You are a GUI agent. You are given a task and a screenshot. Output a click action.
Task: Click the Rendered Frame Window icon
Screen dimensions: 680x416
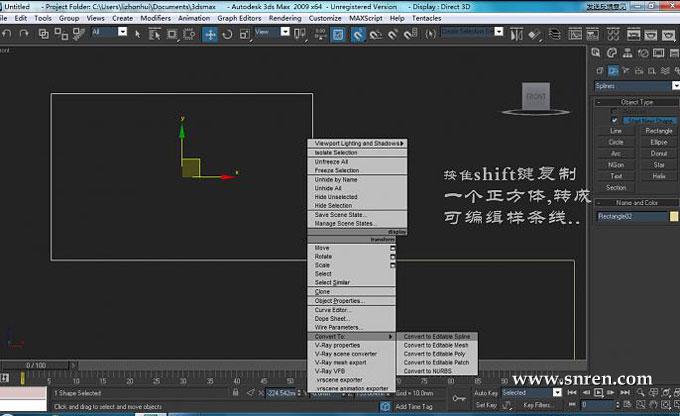pyautogui.click(x=651, y=34)
